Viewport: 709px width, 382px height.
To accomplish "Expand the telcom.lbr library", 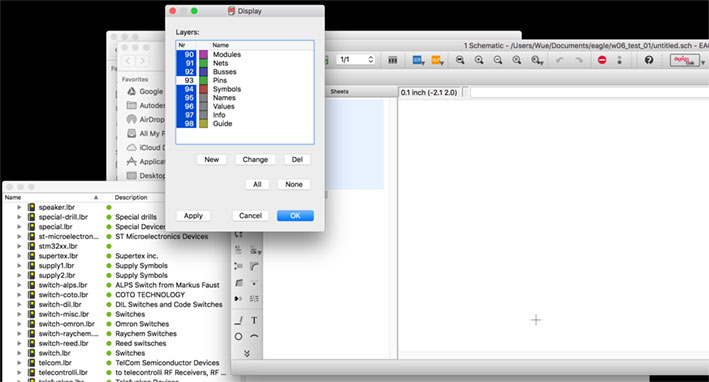I will click(19, 363).
